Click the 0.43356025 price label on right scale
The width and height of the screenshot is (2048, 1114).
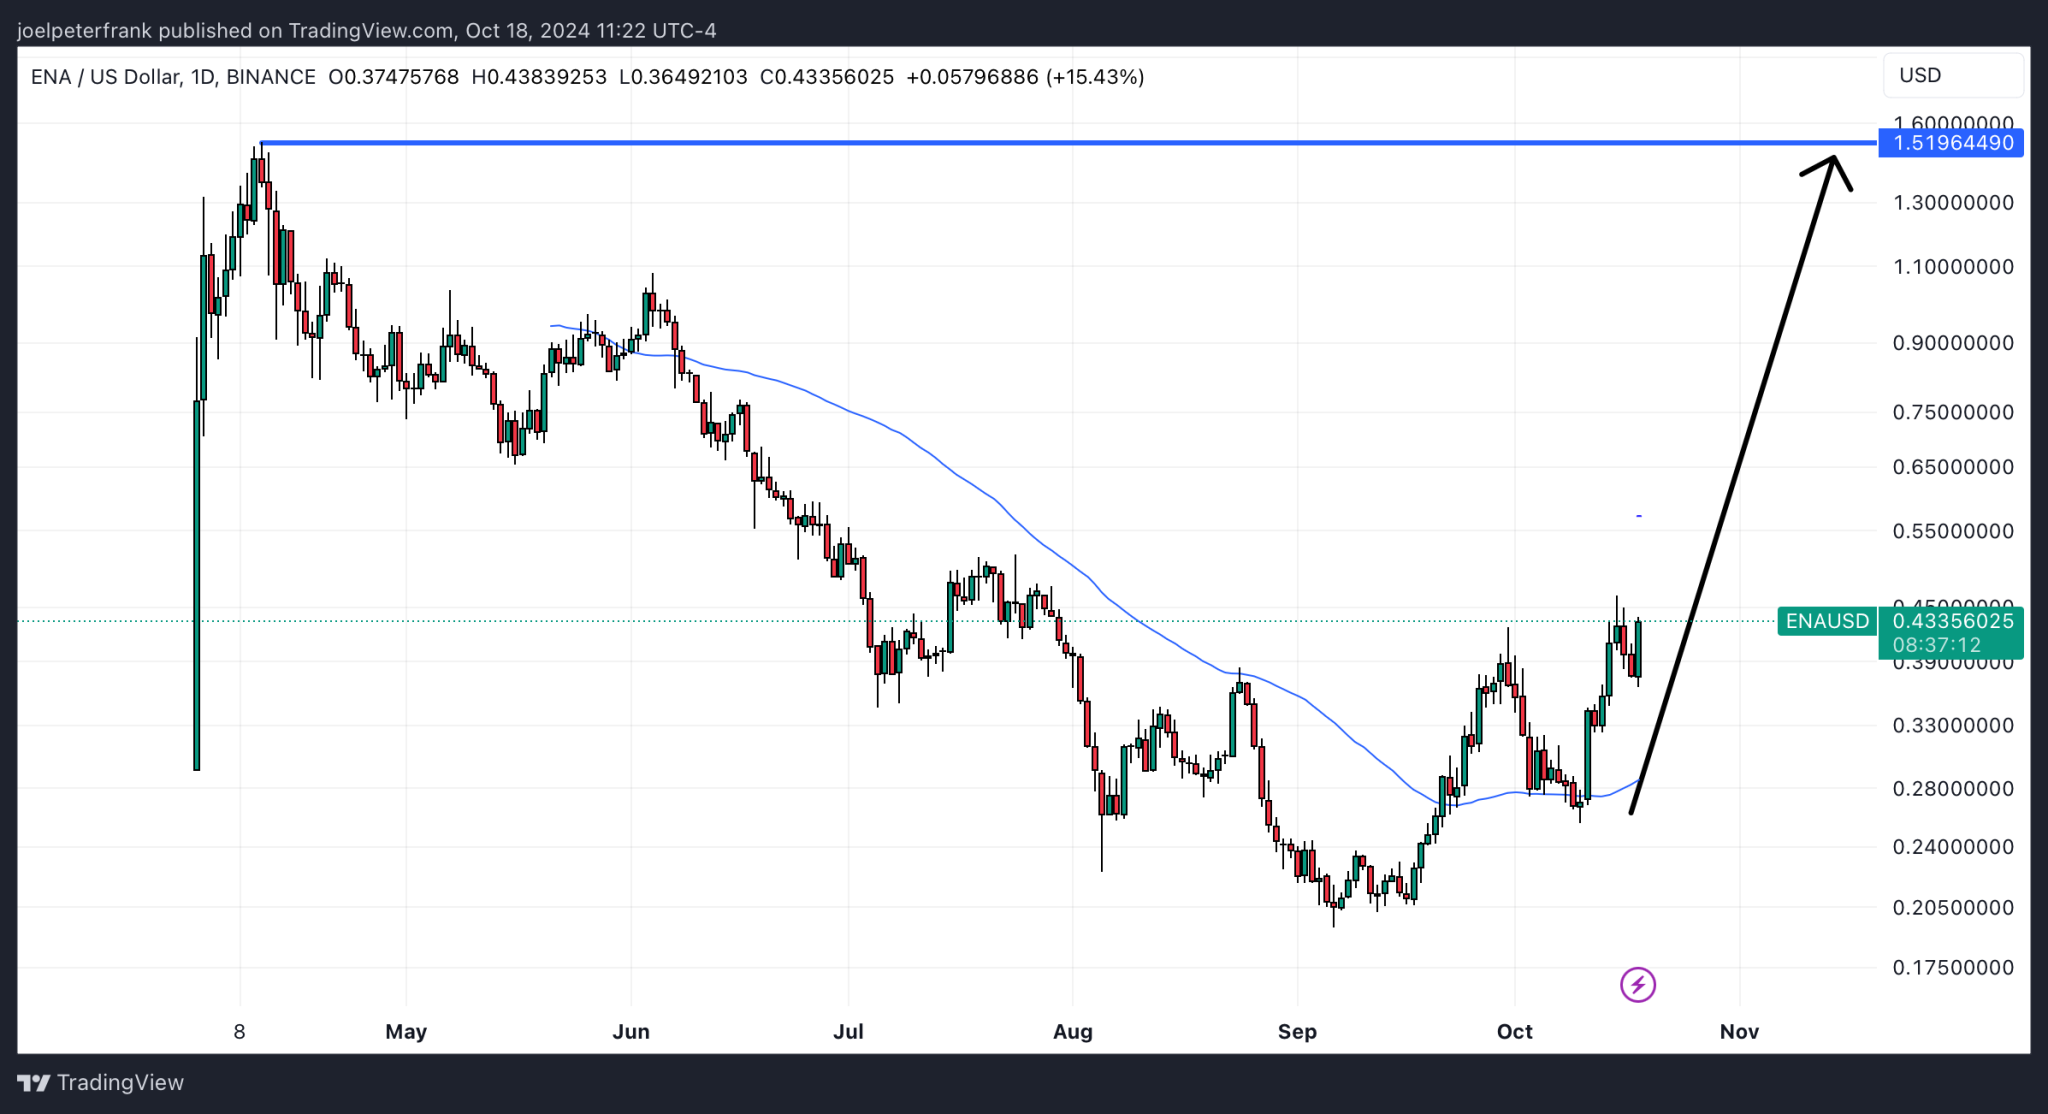pos(1953,621)
